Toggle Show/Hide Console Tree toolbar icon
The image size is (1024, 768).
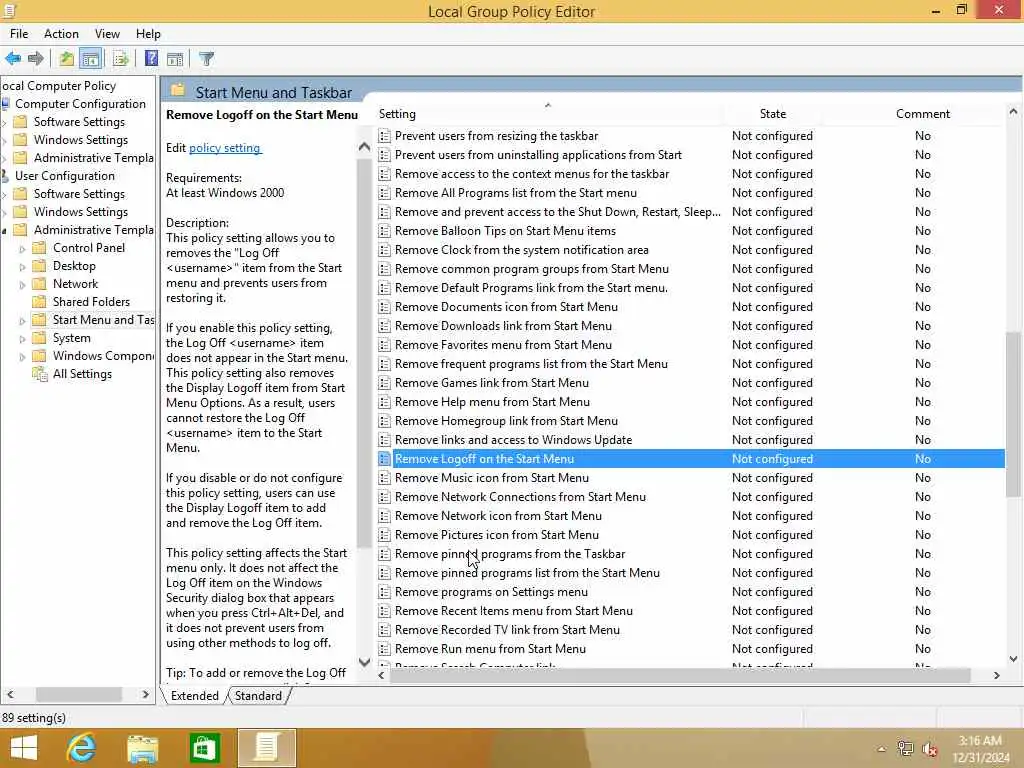tap(90, 59)
